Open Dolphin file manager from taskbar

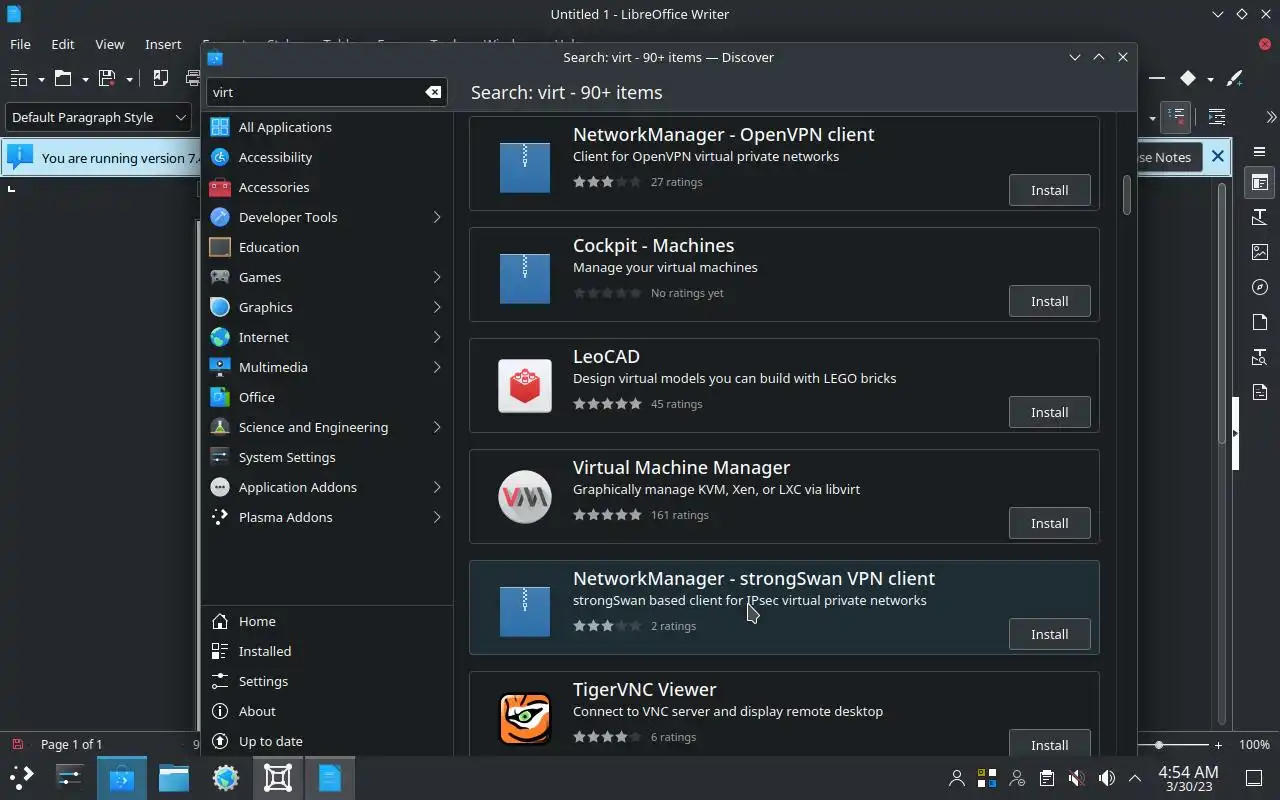pos(174,777)
